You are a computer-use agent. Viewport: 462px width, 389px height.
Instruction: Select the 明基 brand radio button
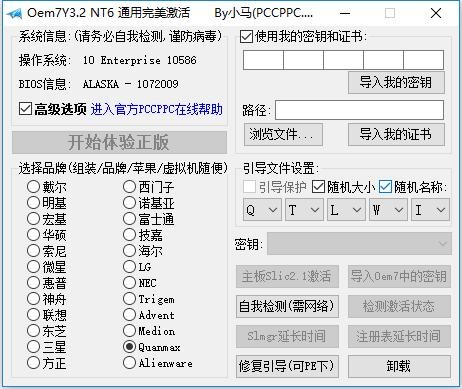[x=33, y=203]
